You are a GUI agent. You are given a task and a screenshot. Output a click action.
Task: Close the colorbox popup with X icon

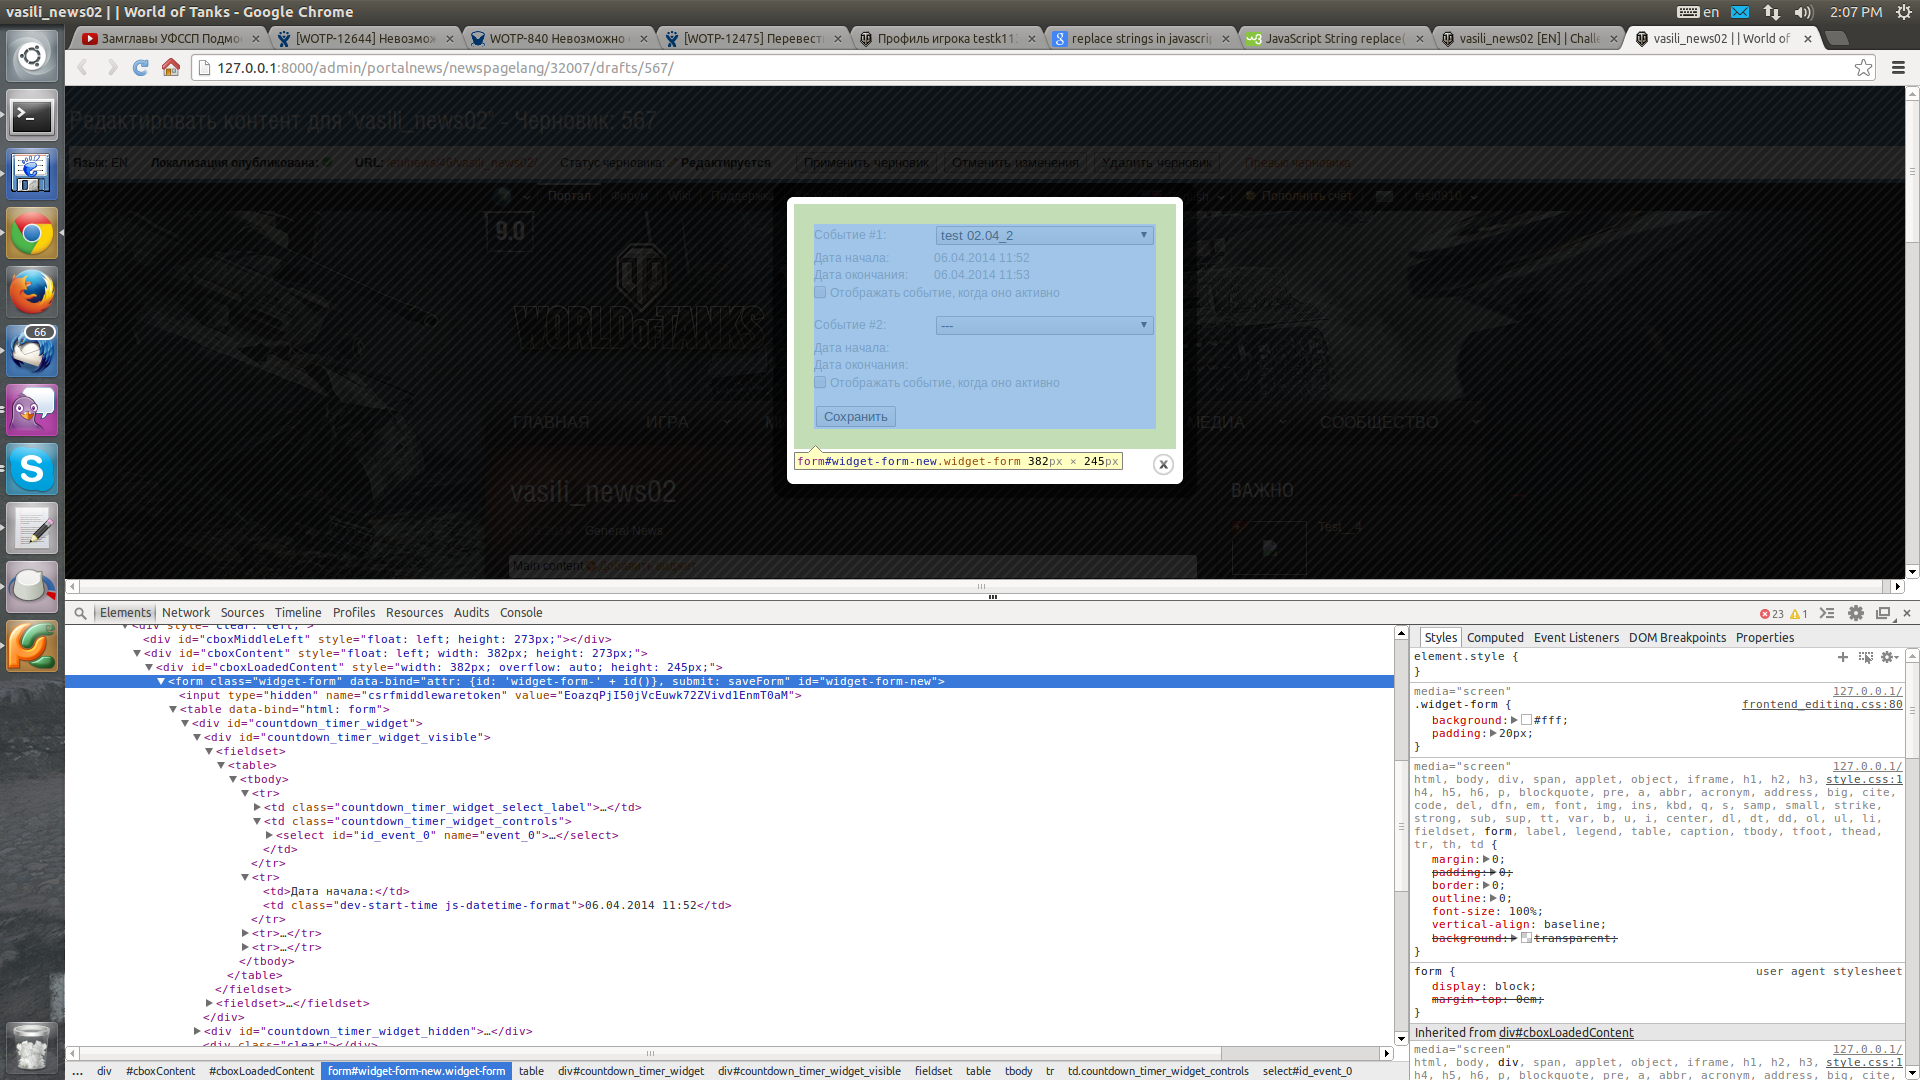[x=1162, y=464]
